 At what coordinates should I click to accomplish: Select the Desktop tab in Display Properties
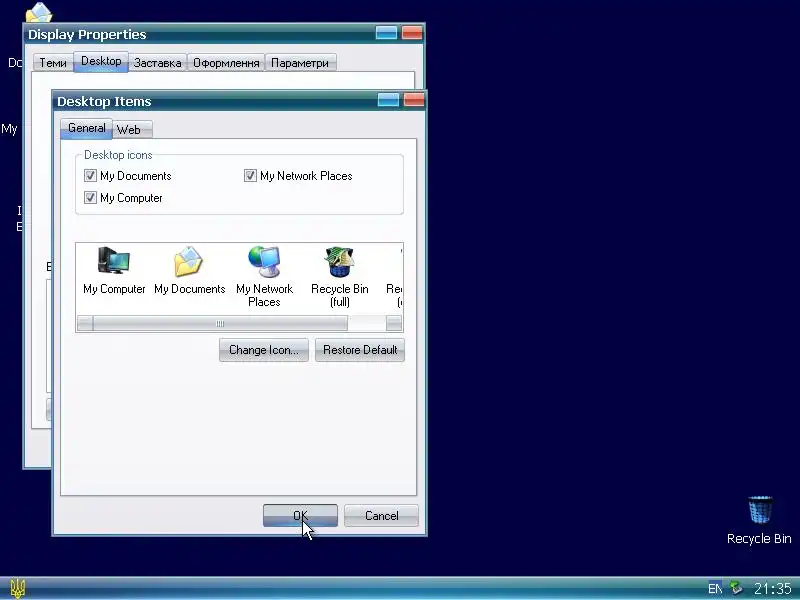[x=101, y=61]
